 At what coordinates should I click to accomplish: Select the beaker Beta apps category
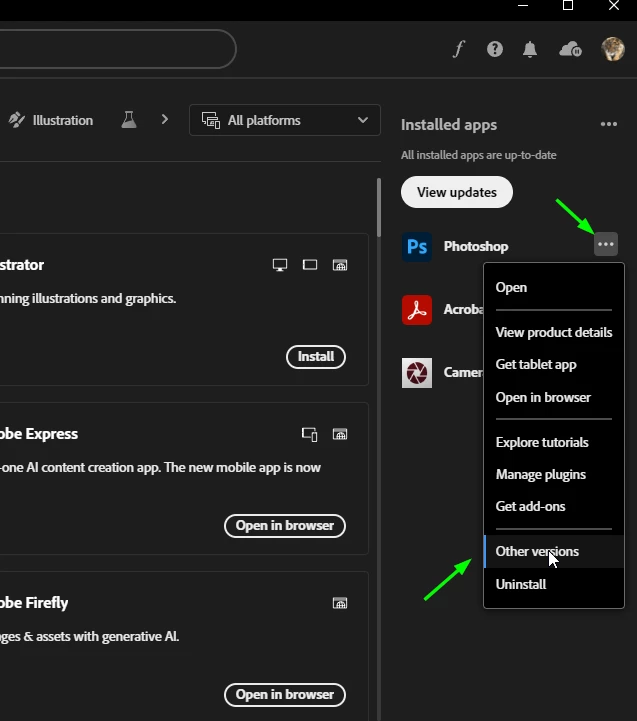click(x=129, y=120)
